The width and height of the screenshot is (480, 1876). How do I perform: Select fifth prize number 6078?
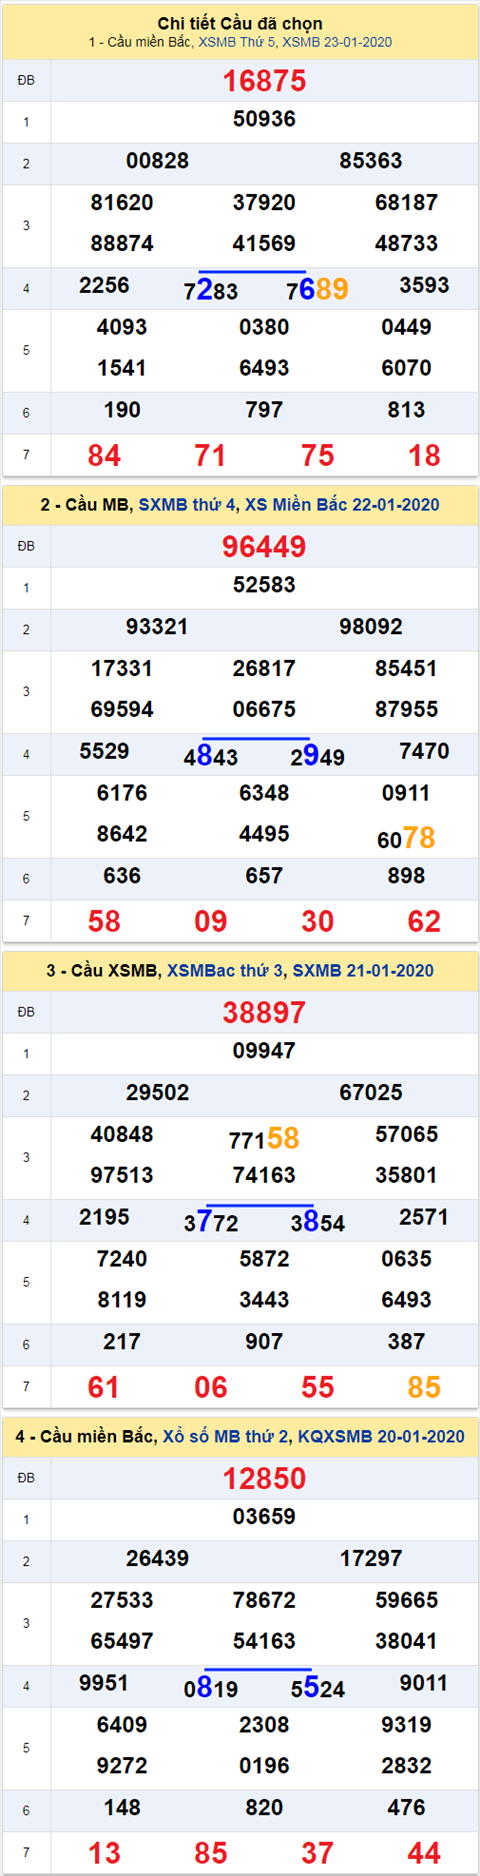click(x=406, y=838)
